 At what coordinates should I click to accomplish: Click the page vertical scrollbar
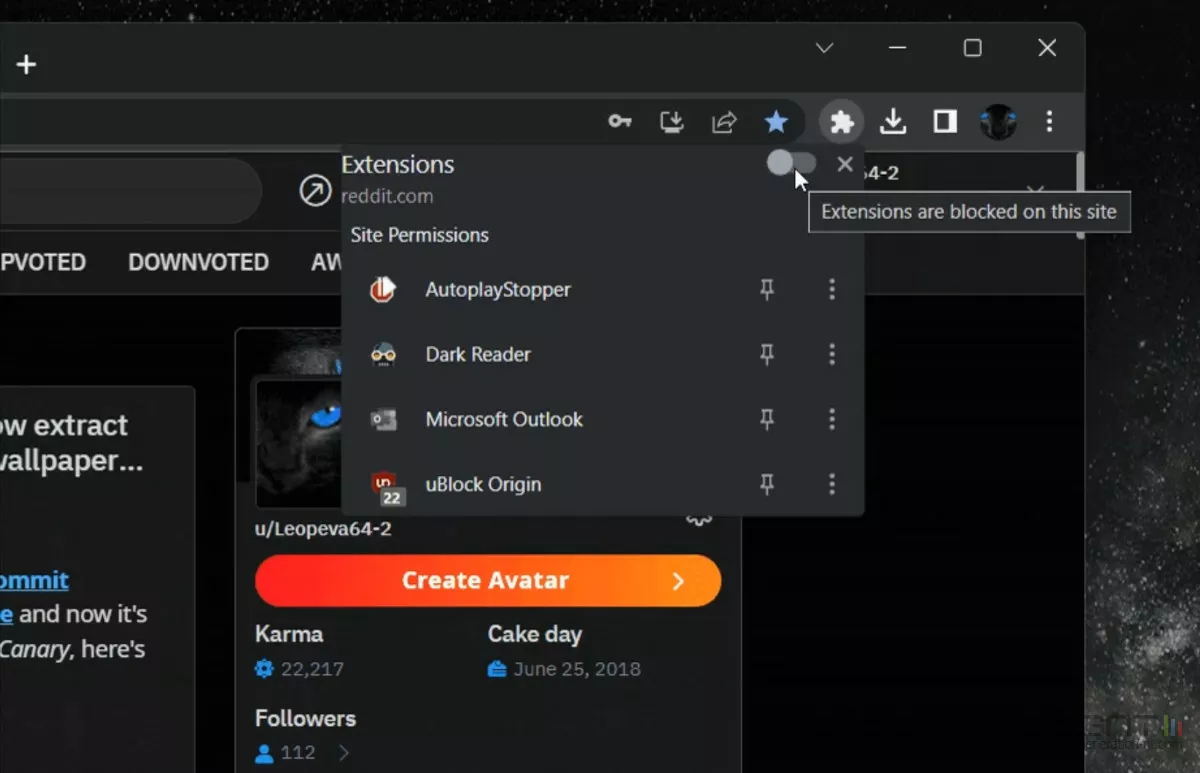1080,195
